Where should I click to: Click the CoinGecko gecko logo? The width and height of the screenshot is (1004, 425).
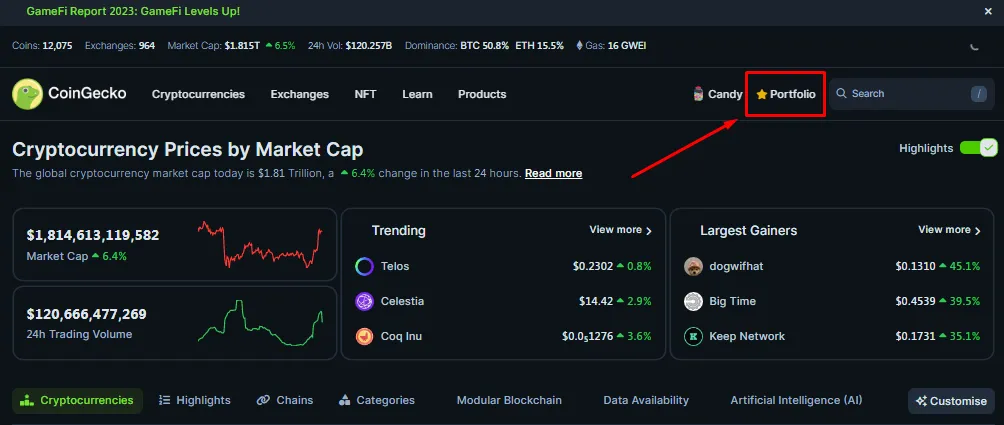27,94
